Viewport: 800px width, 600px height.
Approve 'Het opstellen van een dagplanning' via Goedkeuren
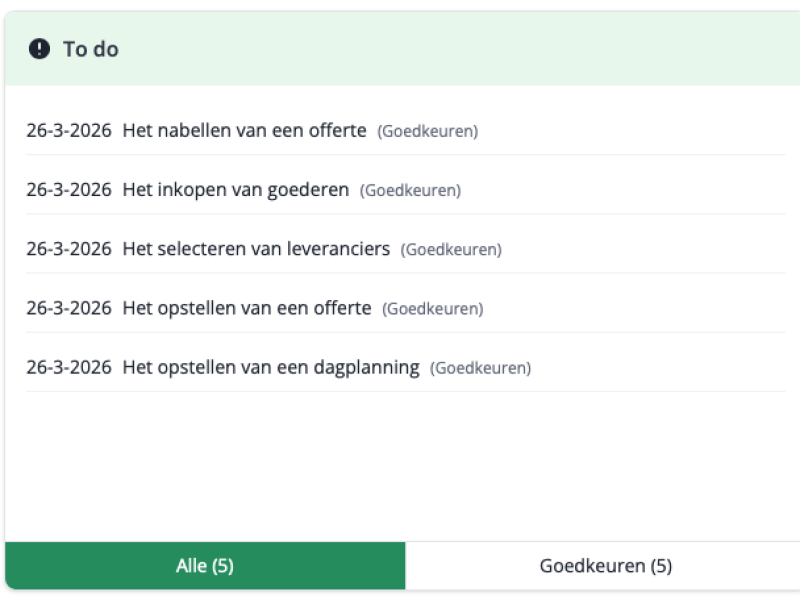pyautogui.click(x=482, y=367)
